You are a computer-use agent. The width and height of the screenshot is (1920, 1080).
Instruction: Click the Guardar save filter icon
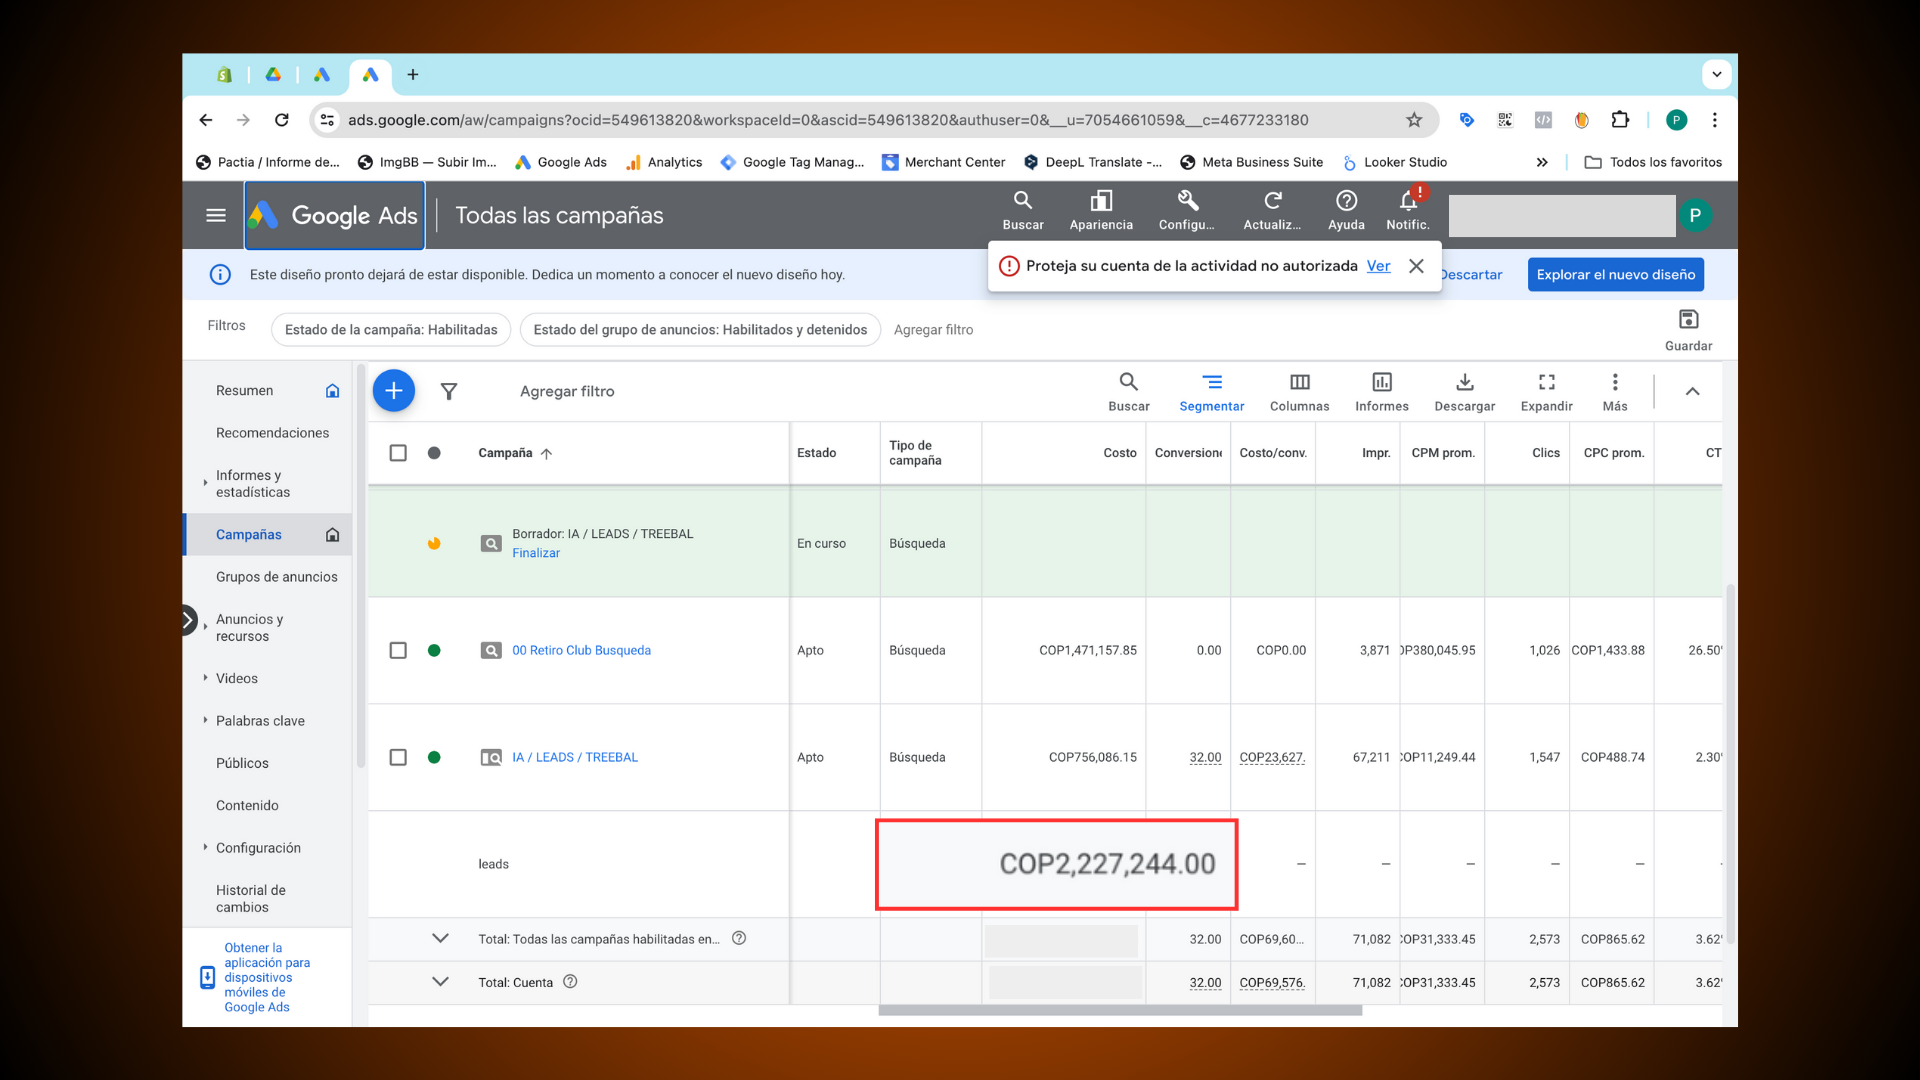(1688, 320)
